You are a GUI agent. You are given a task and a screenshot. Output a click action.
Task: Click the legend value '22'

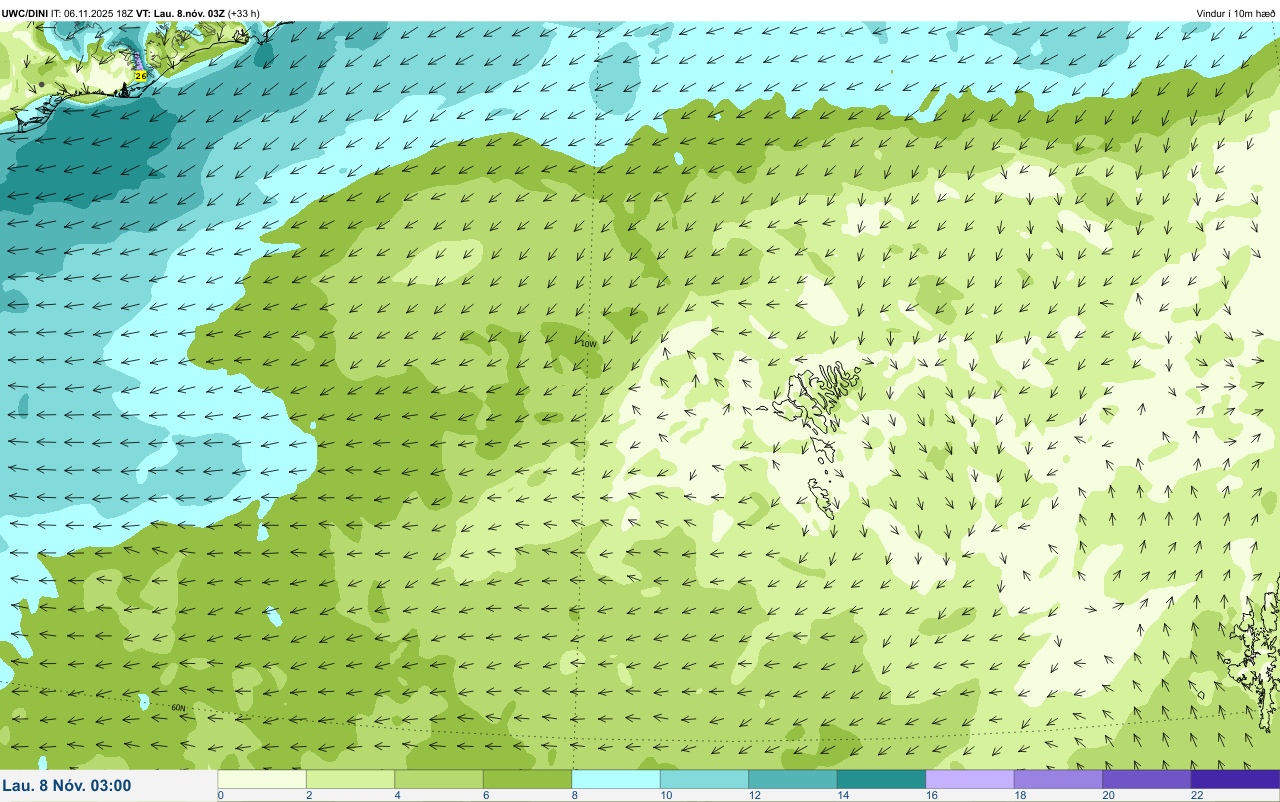pos(1196,795)
